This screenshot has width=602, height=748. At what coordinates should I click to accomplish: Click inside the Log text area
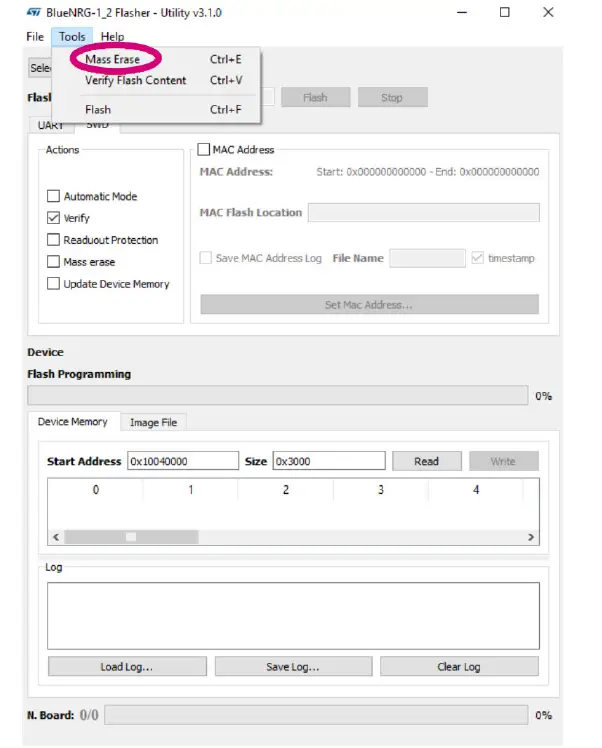[x=293, y=616]
